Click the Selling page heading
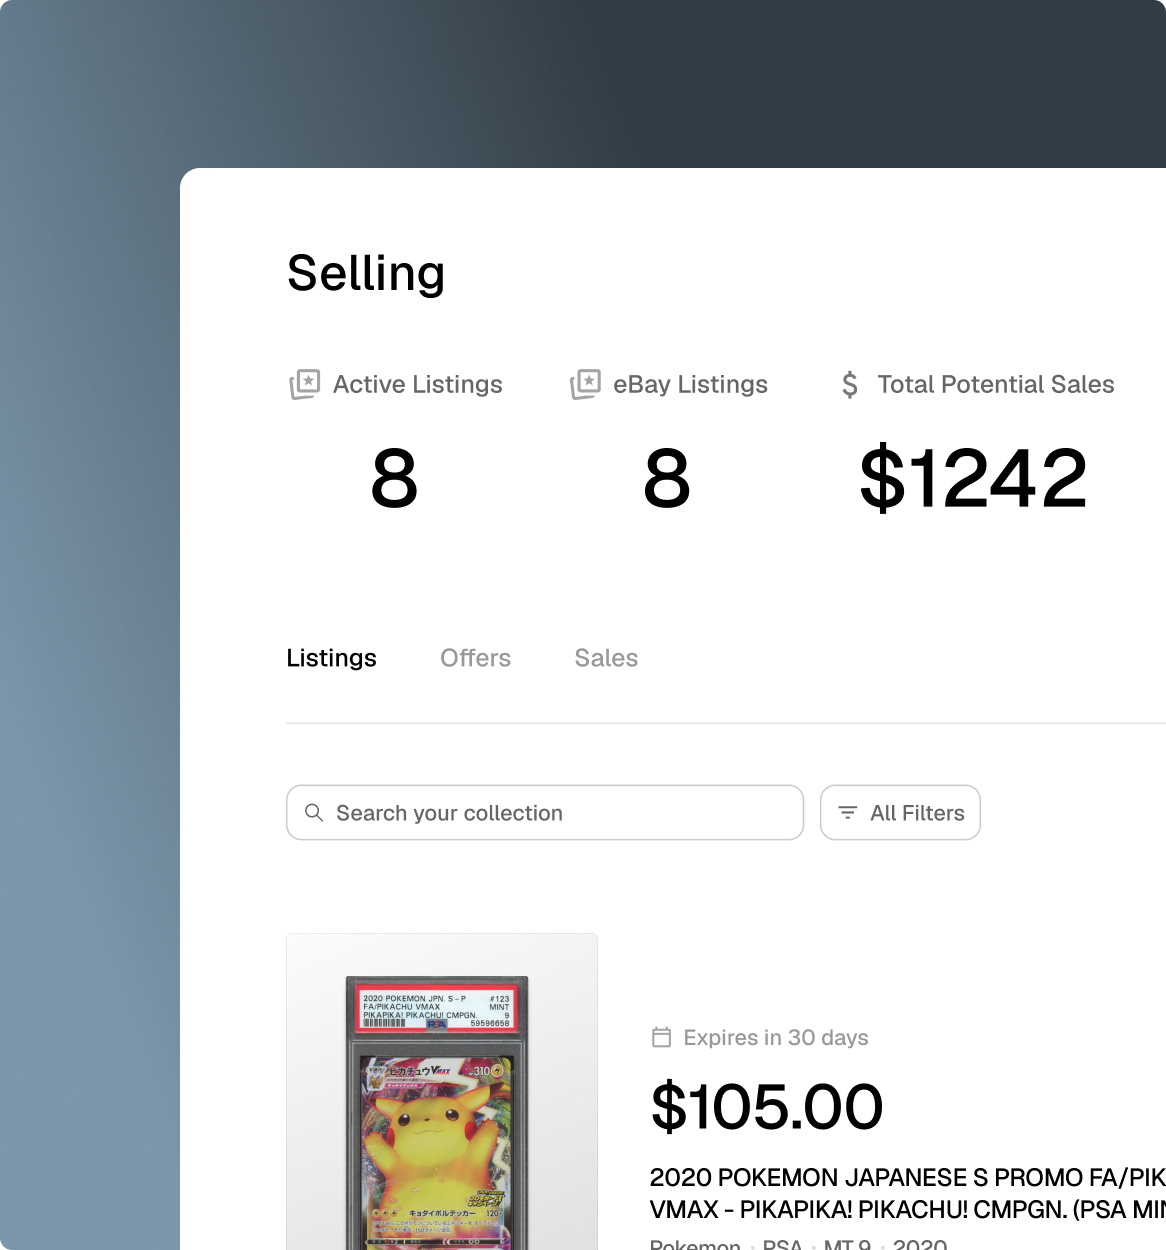The width and height of the screenshot is (1166, 1250). [x=366, y=273]
